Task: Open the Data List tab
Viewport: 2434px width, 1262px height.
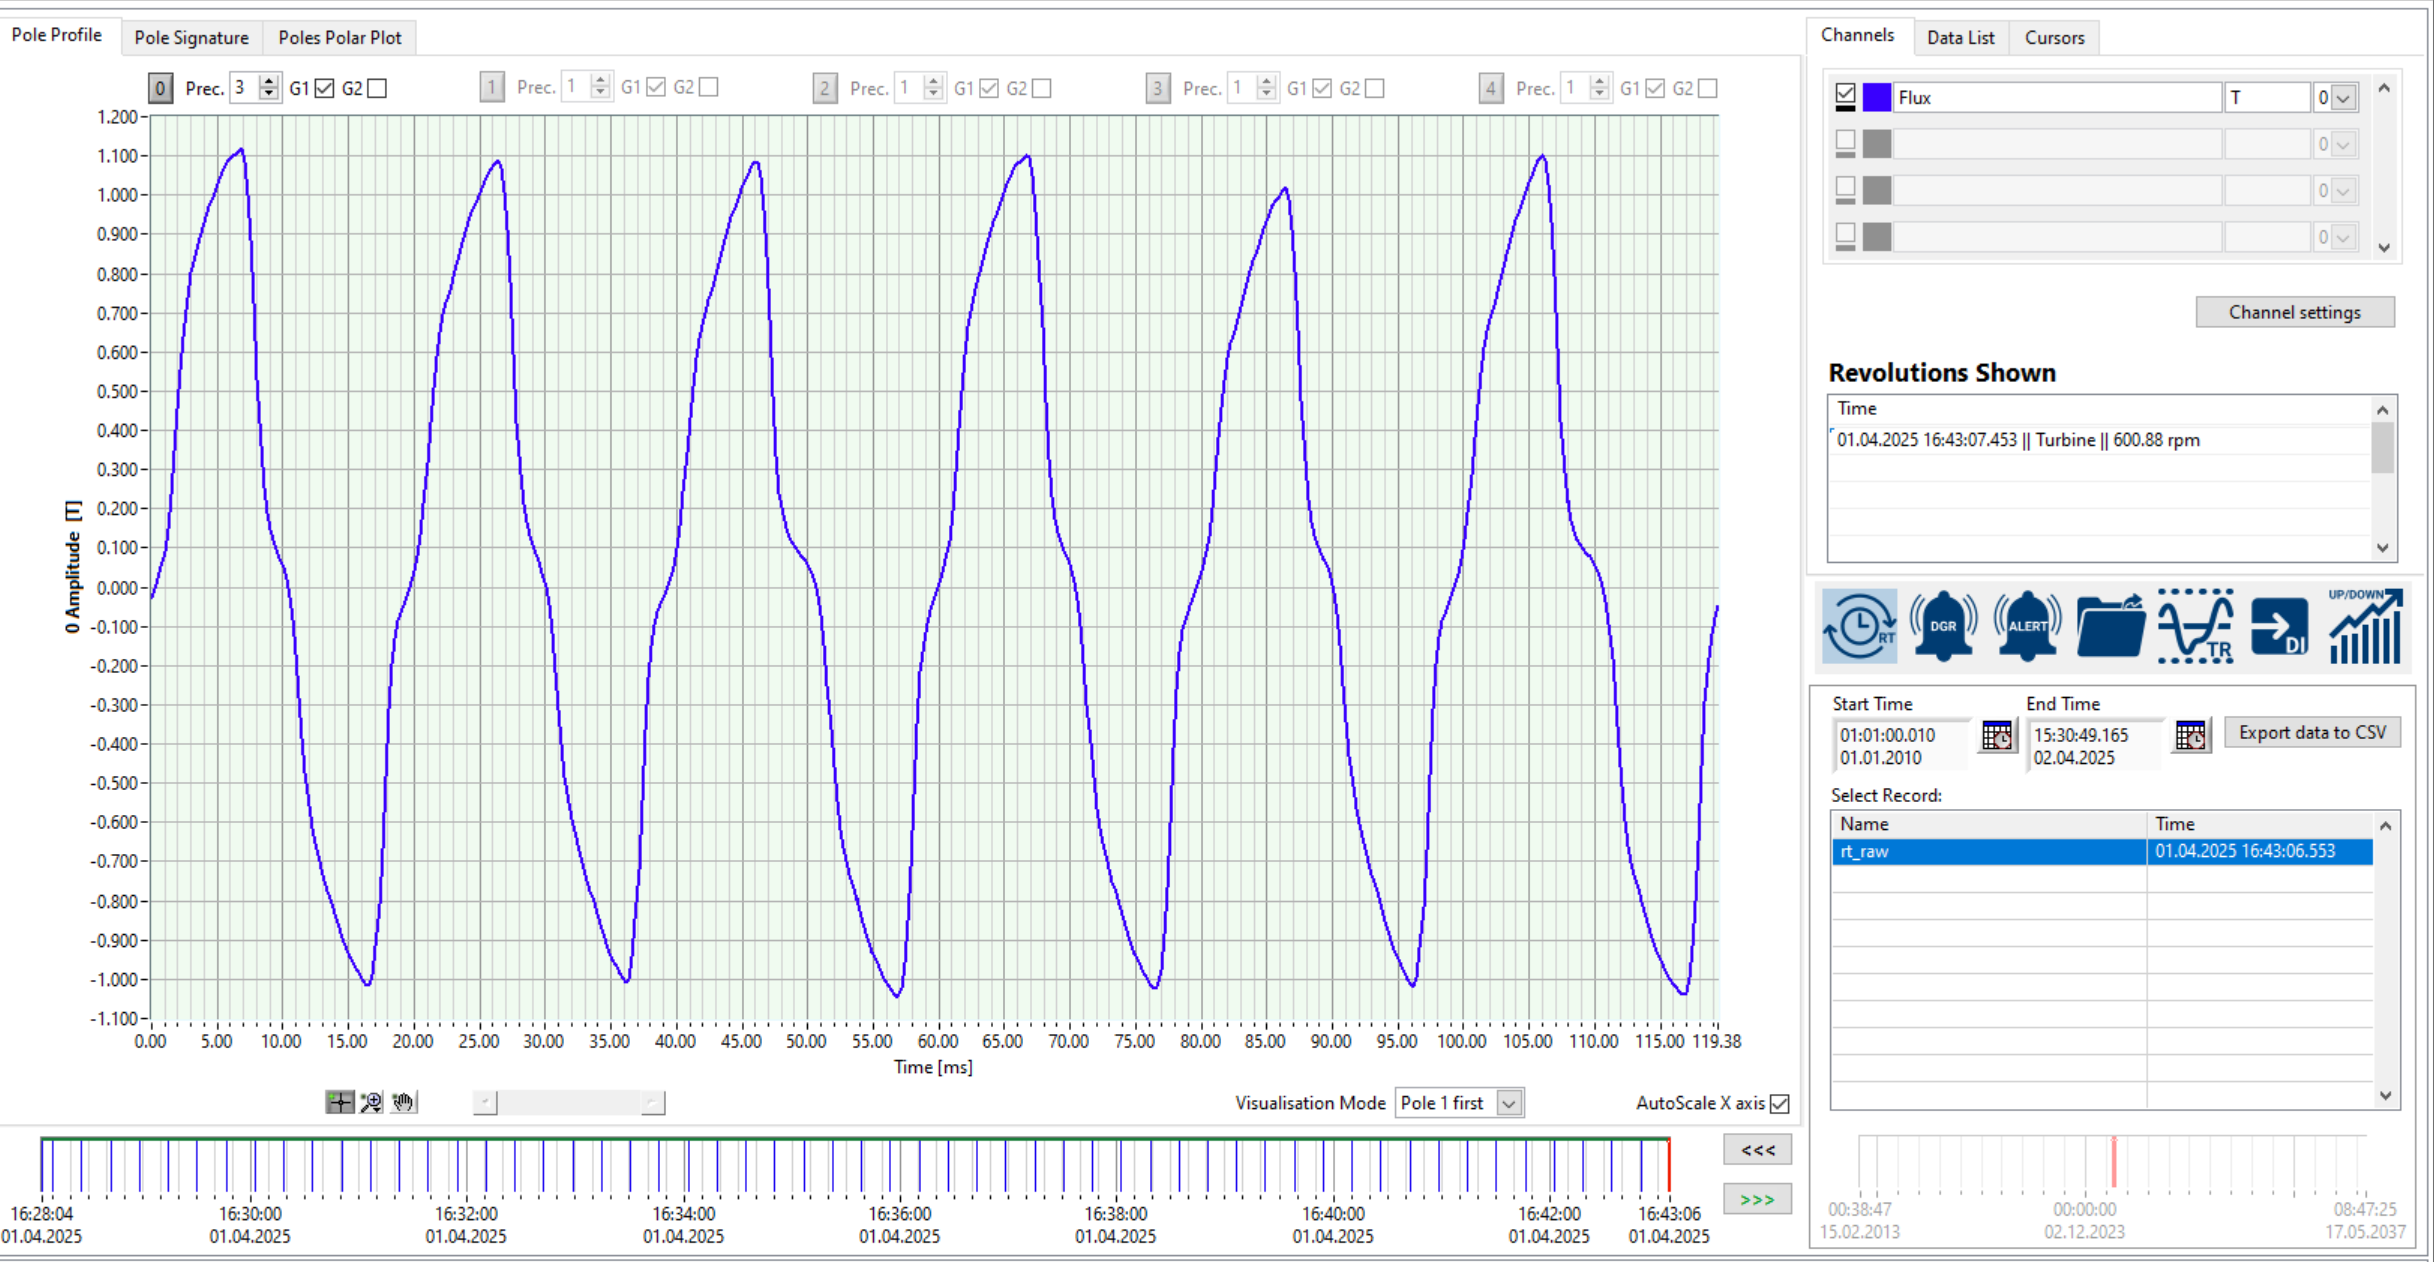Action: [x=1960, y=37]
